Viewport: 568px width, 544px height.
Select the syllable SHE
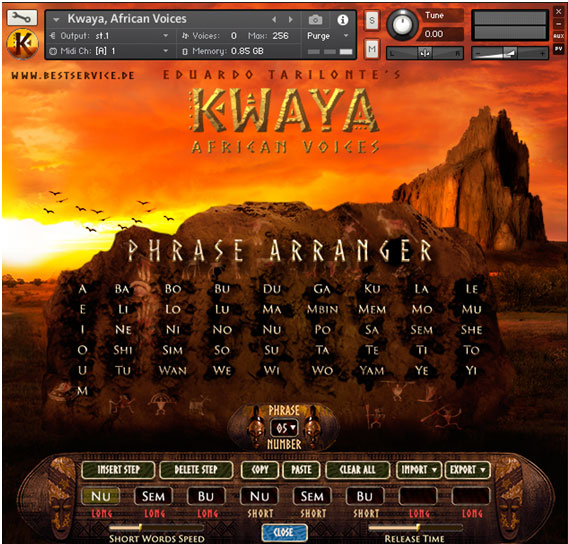pyautogui.click(x=471, y=330)
